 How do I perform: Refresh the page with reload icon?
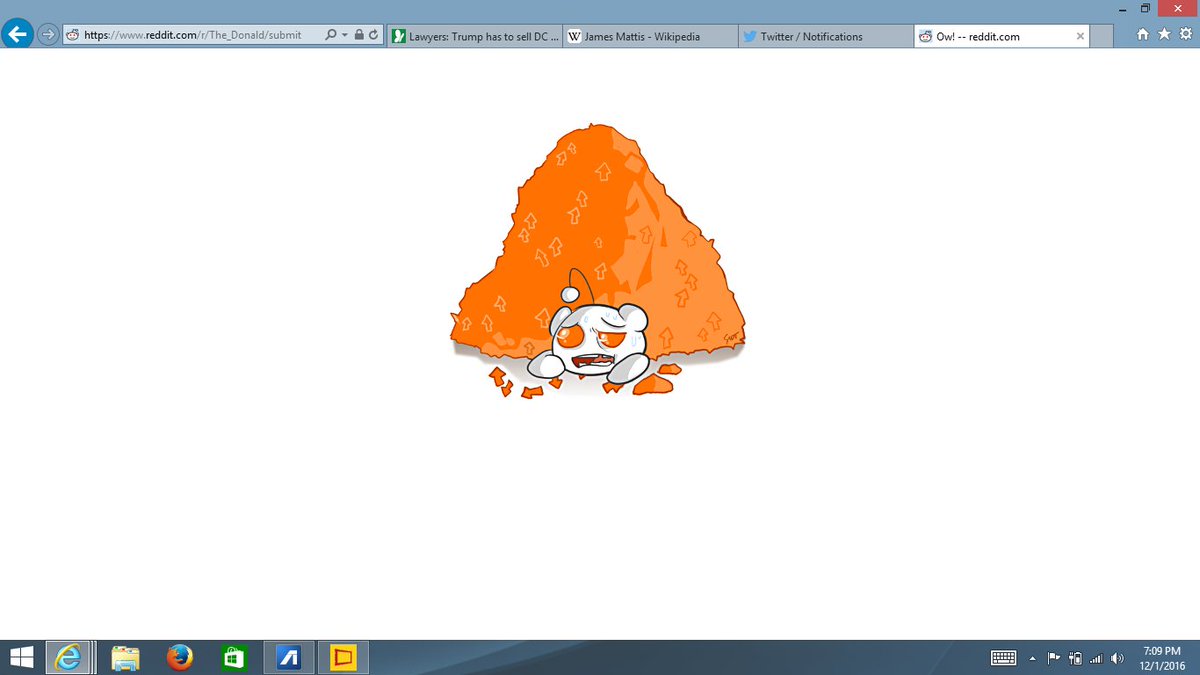373,35
